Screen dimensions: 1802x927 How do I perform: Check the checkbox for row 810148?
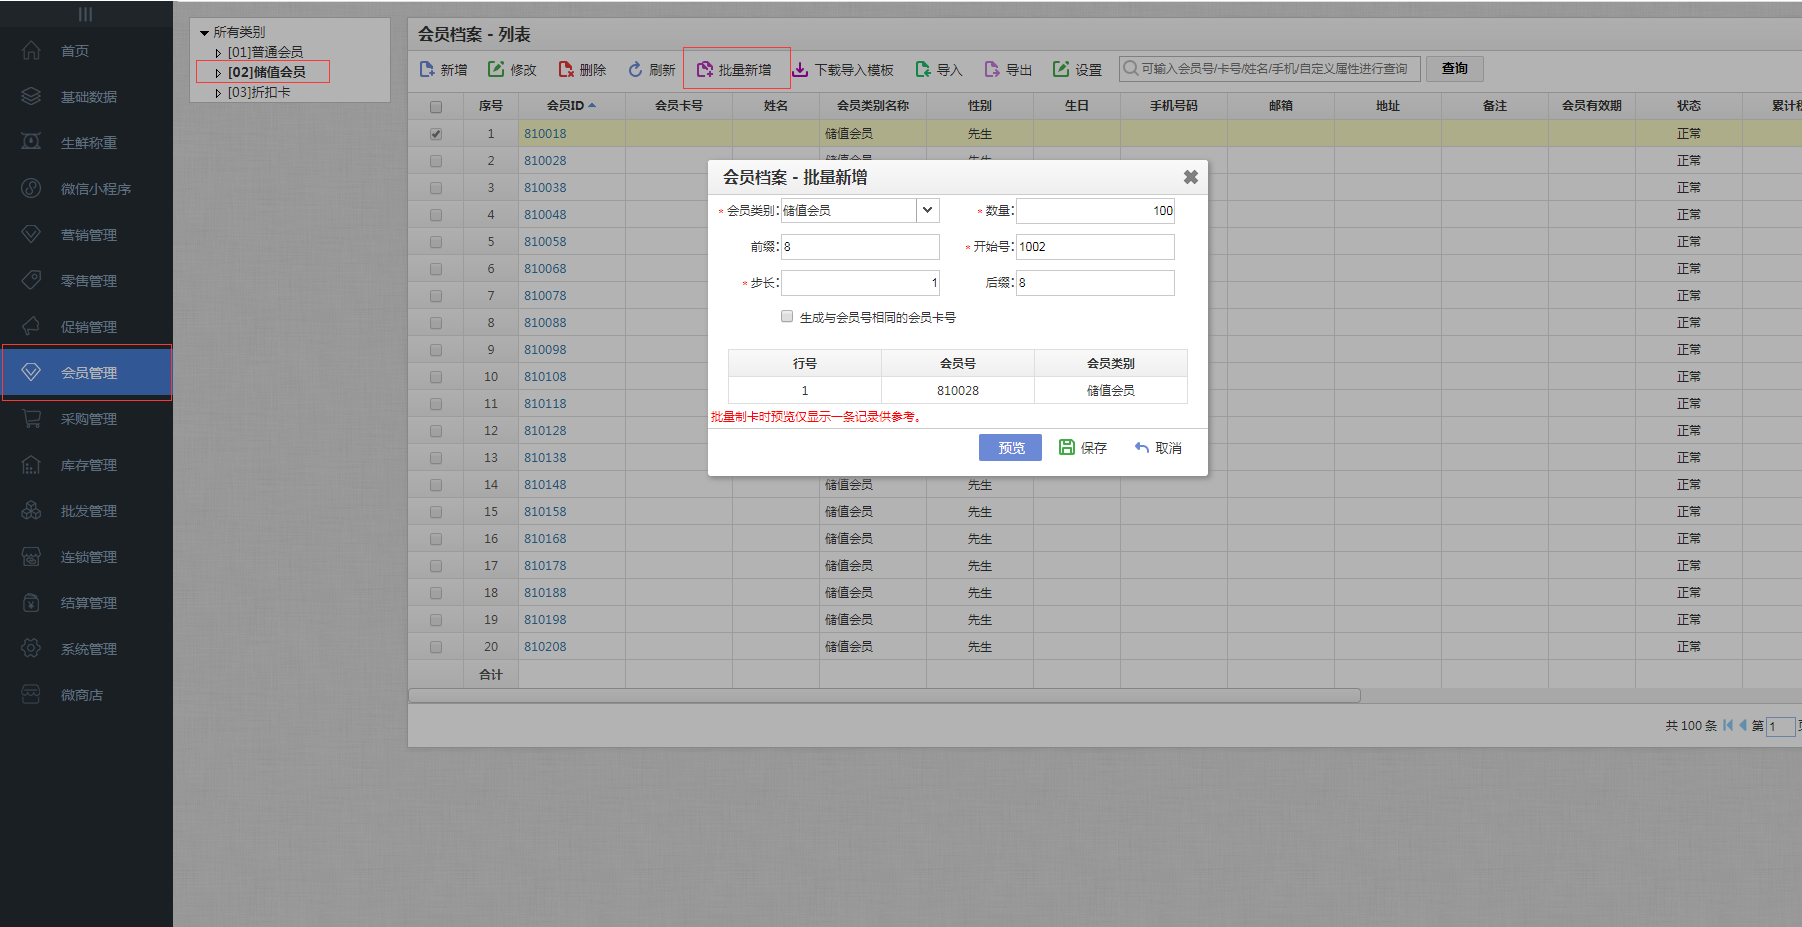click(436, 484)
